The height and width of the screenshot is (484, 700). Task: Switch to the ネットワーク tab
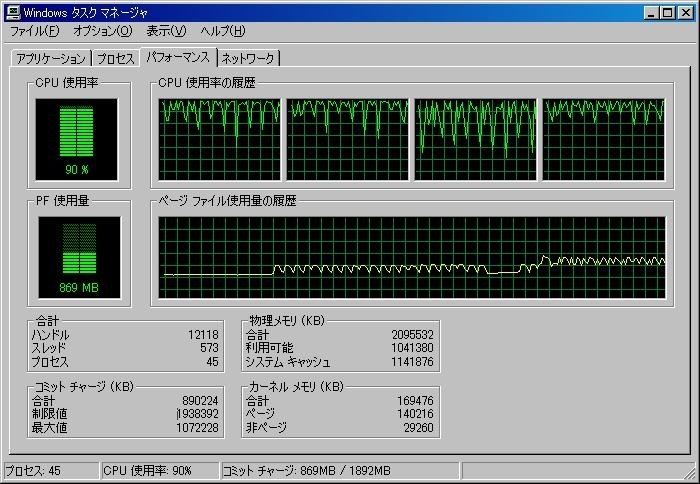point(248,58)
